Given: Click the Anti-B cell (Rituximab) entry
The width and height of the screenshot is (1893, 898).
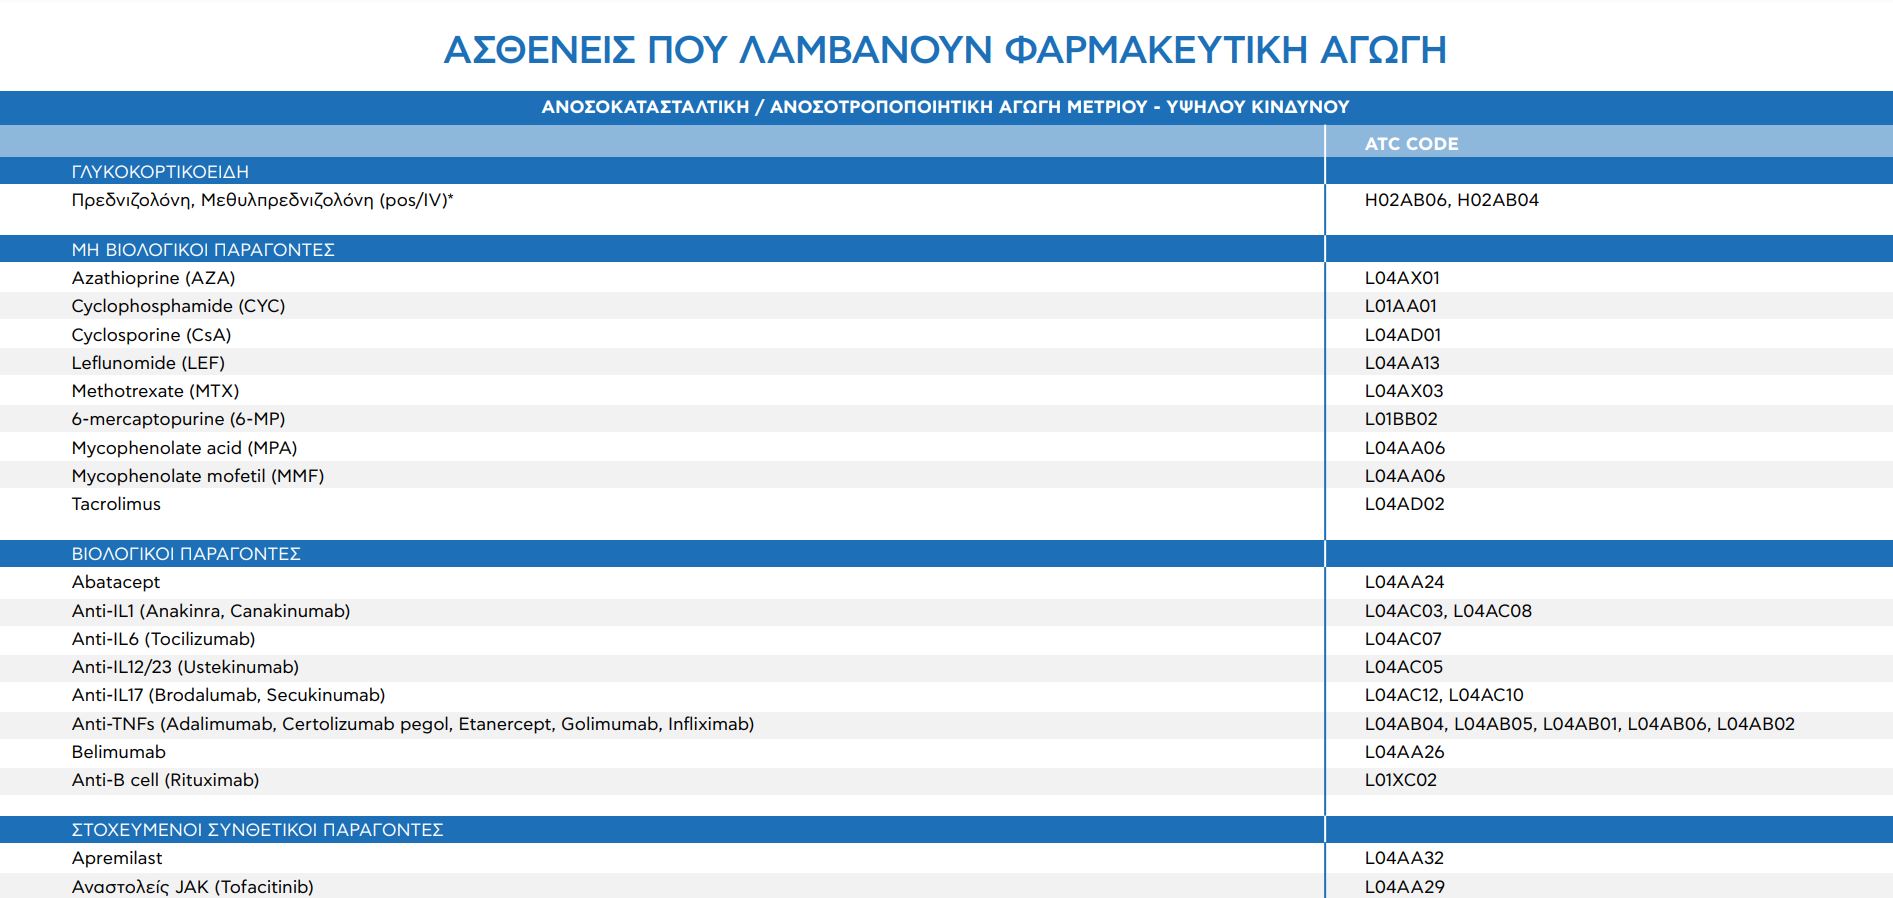Looking at the screenshot, I should [165, 780].
